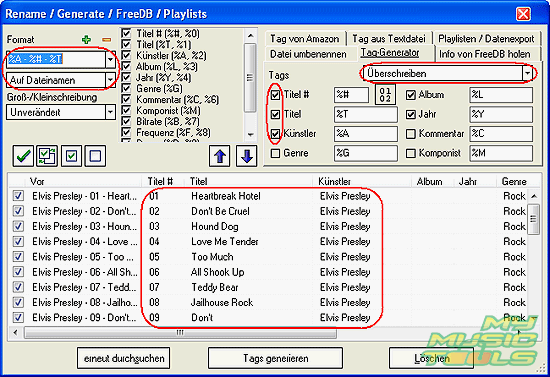Click the Titel # field containing %#
Viewport: 550px width, 377px height.
(351, 95)
